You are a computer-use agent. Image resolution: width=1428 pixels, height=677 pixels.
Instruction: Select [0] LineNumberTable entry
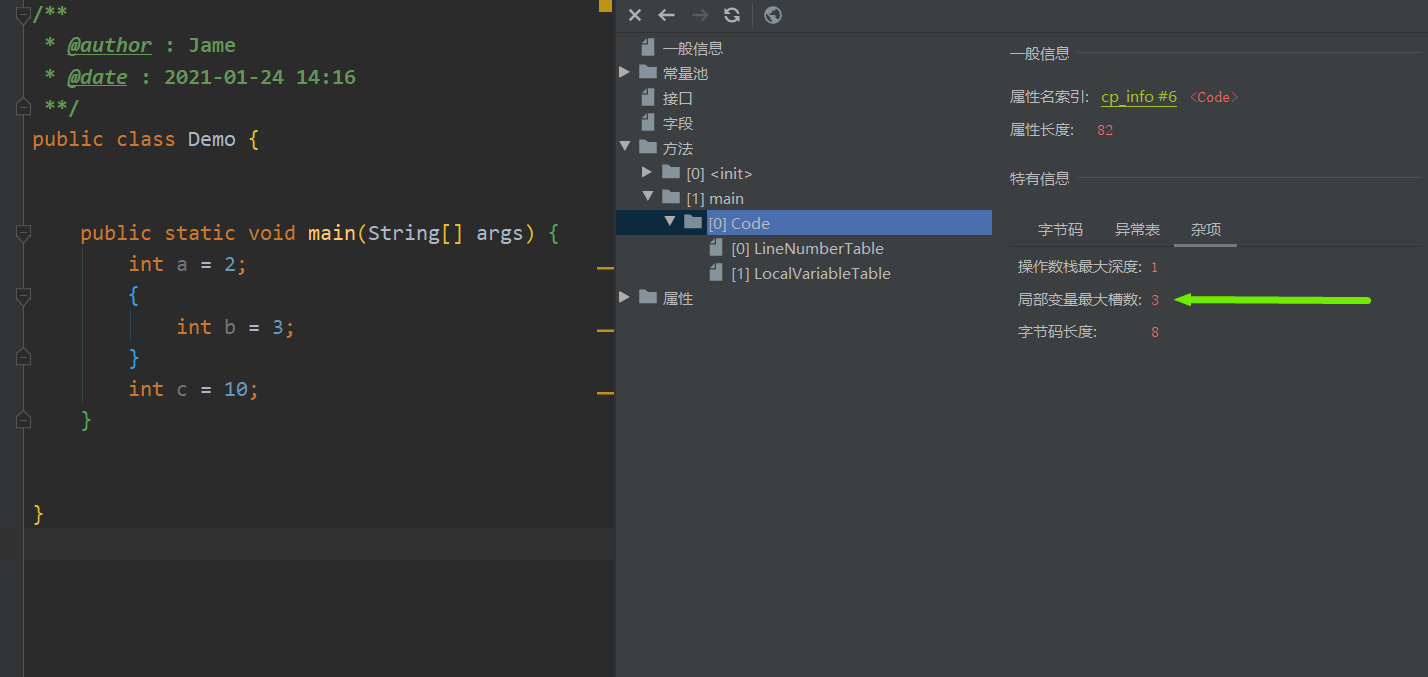pyautogui.click(x=807, y=248)
